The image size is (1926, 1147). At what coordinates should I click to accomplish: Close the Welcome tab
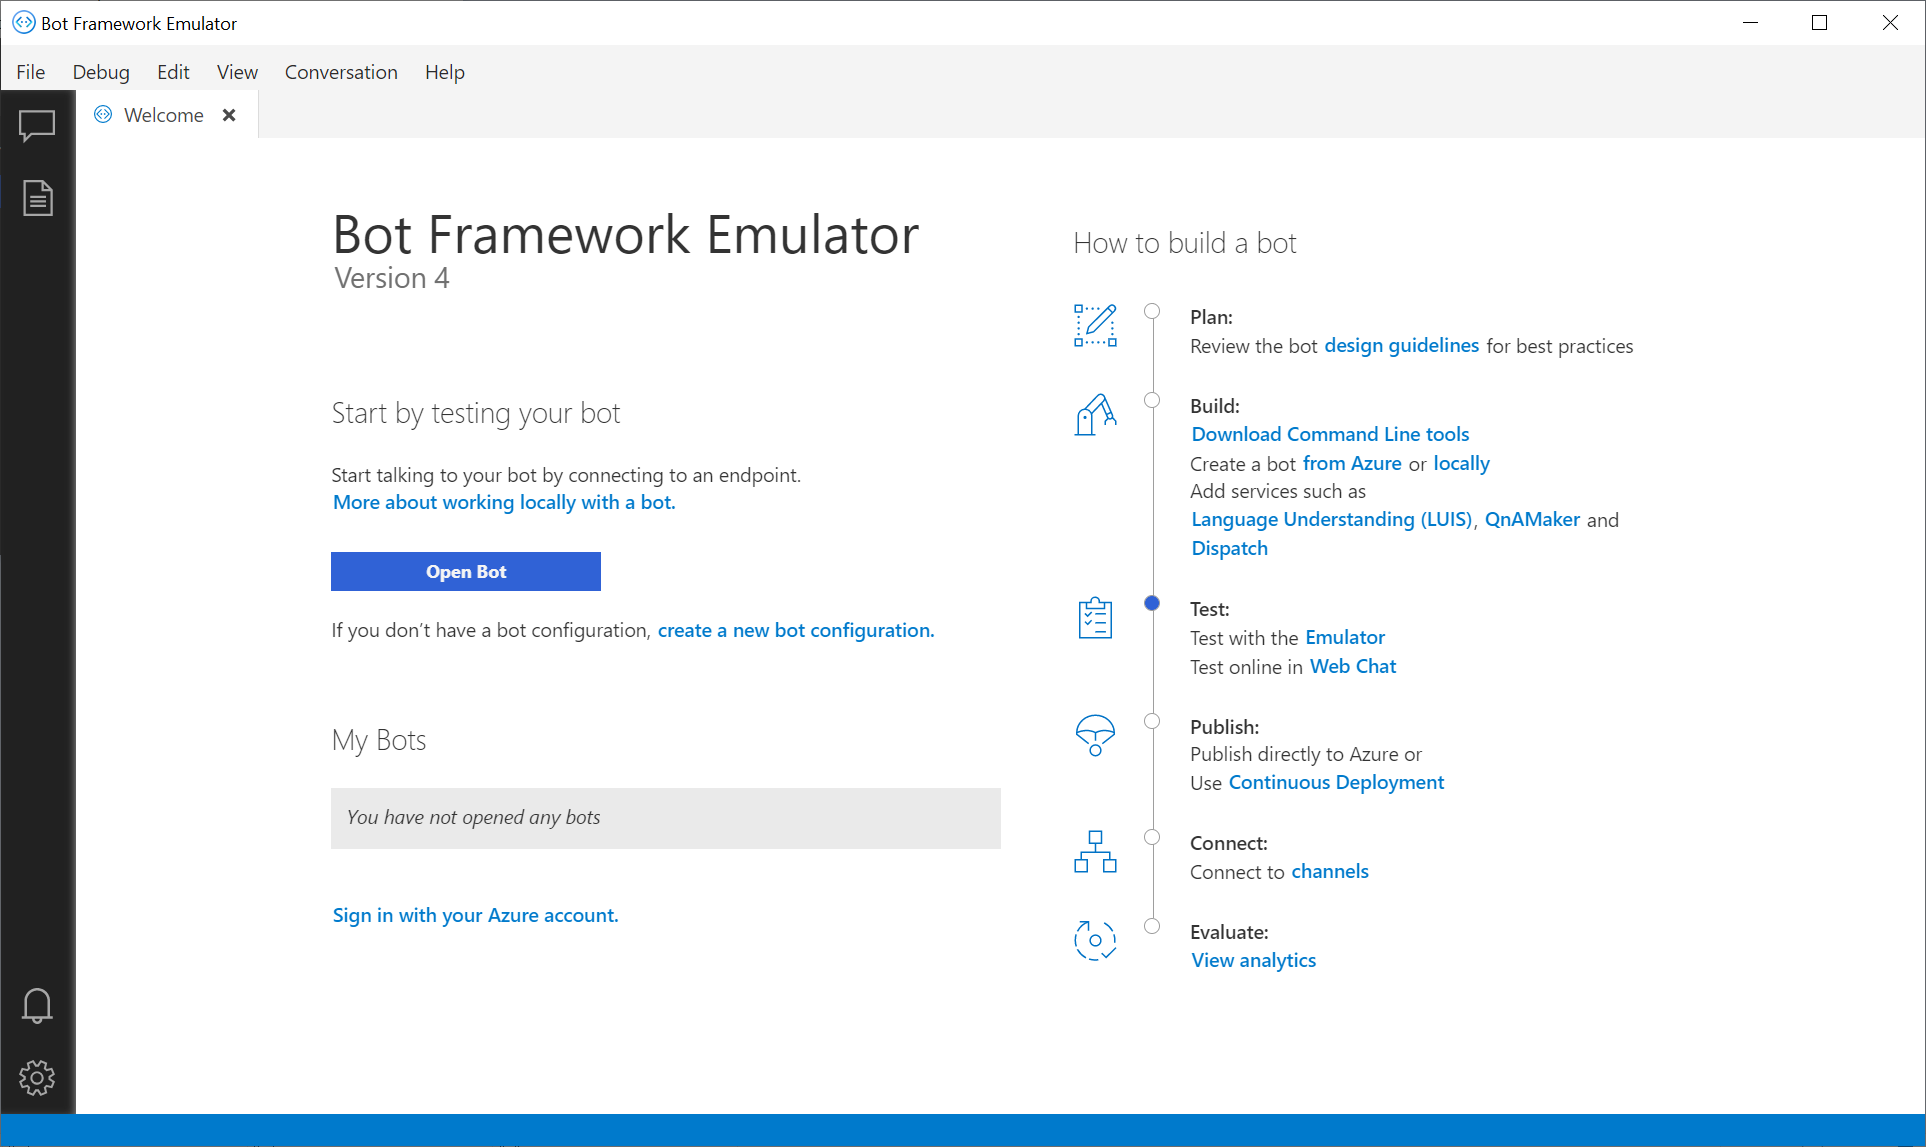click(228, 115)
